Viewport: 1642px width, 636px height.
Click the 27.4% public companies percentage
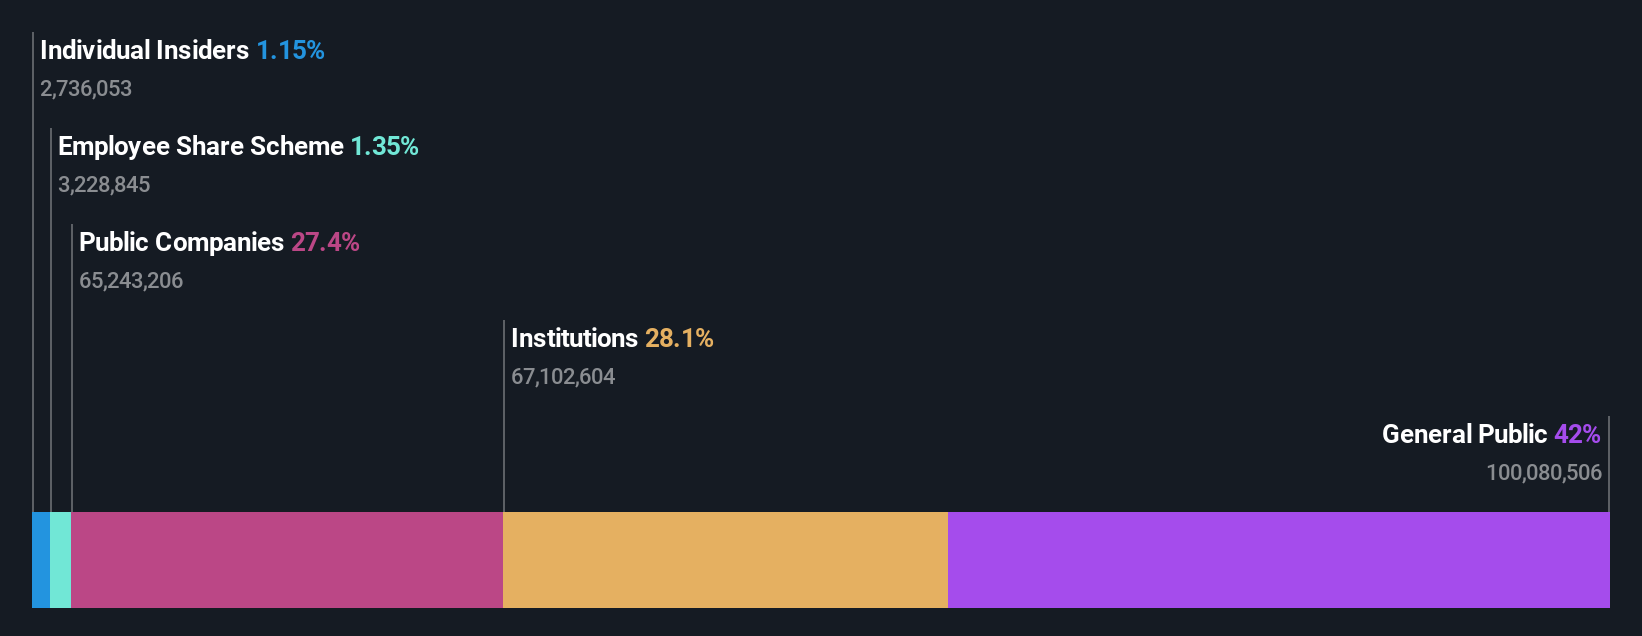coord(325,242)
